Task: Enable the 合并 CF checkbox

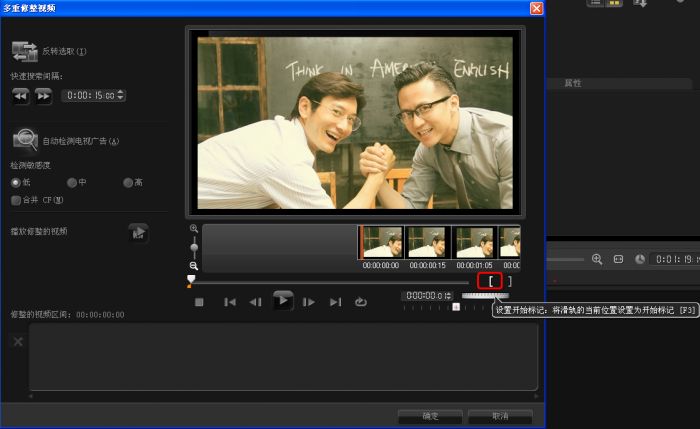Action: pos(15,200)
